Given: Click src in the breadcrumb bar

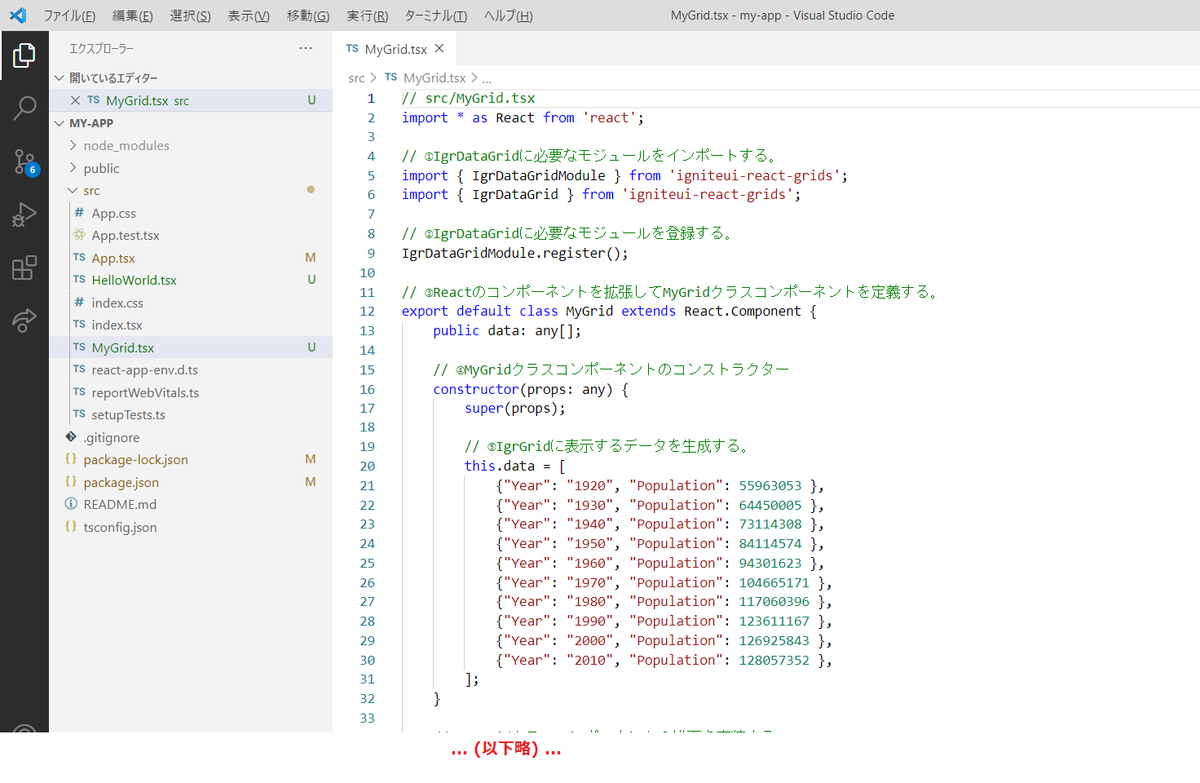Looking at the screenshot, I should (357, 77).
